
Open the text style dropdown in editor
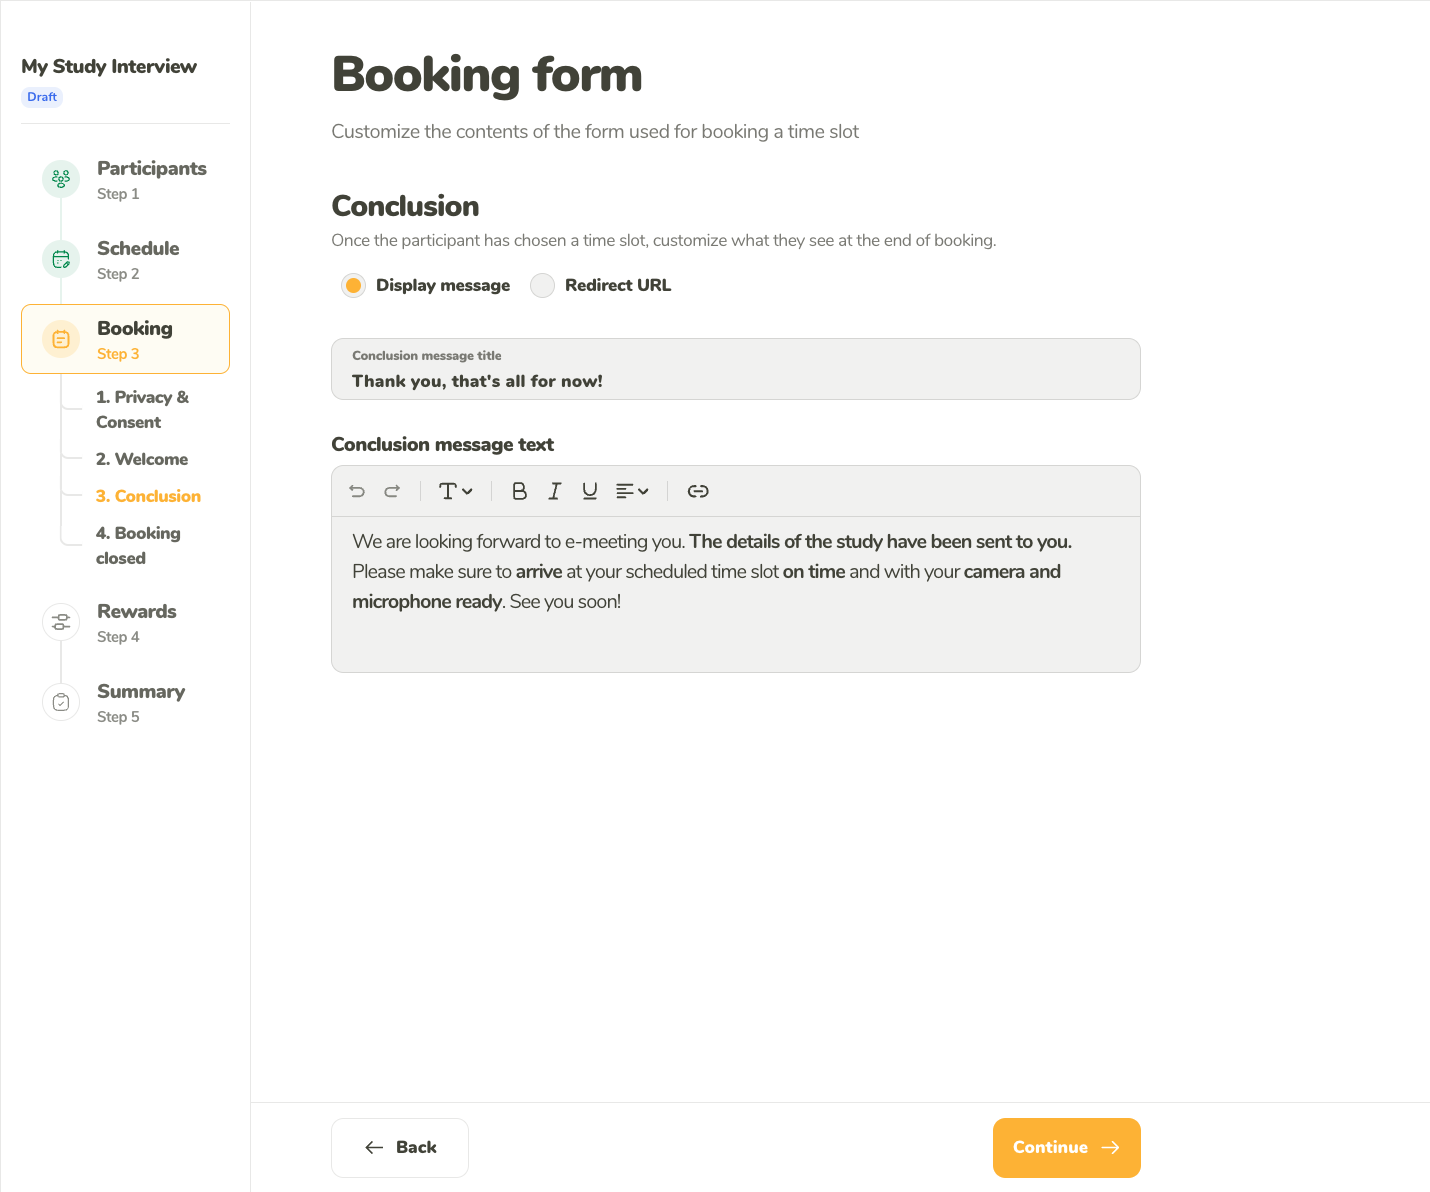(456, 491)
